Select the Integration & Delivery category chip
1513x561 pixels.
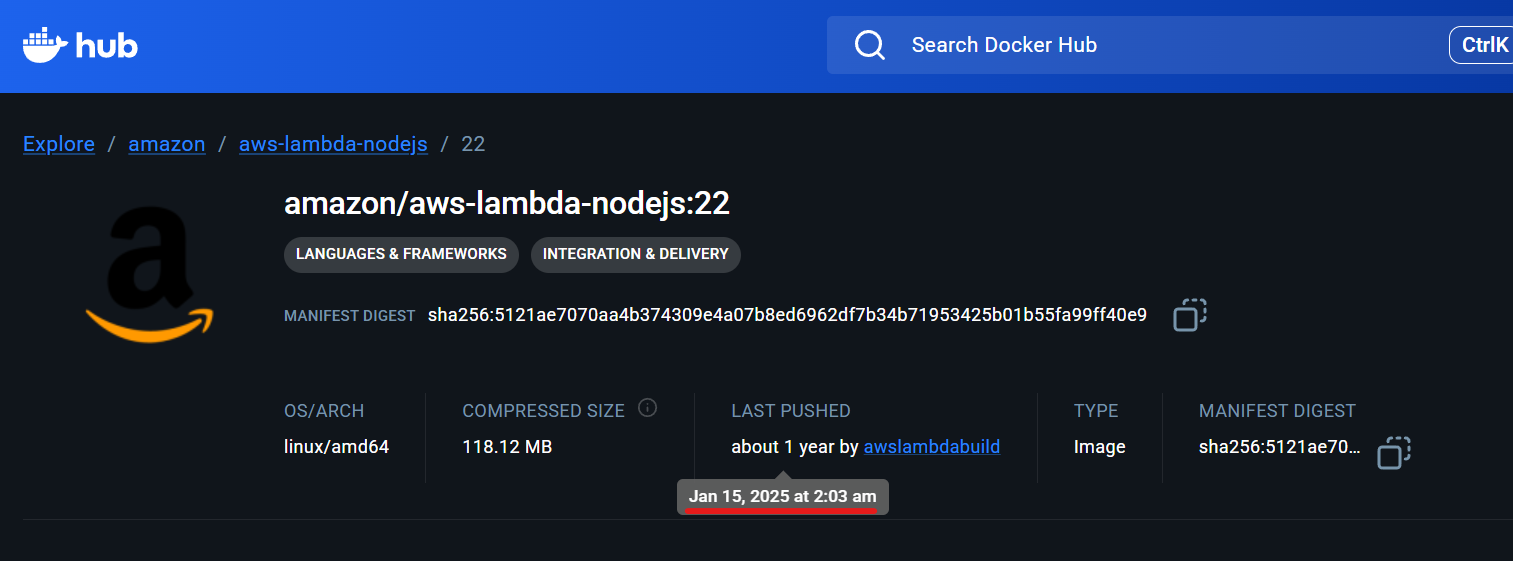click(x=635, y=254)
